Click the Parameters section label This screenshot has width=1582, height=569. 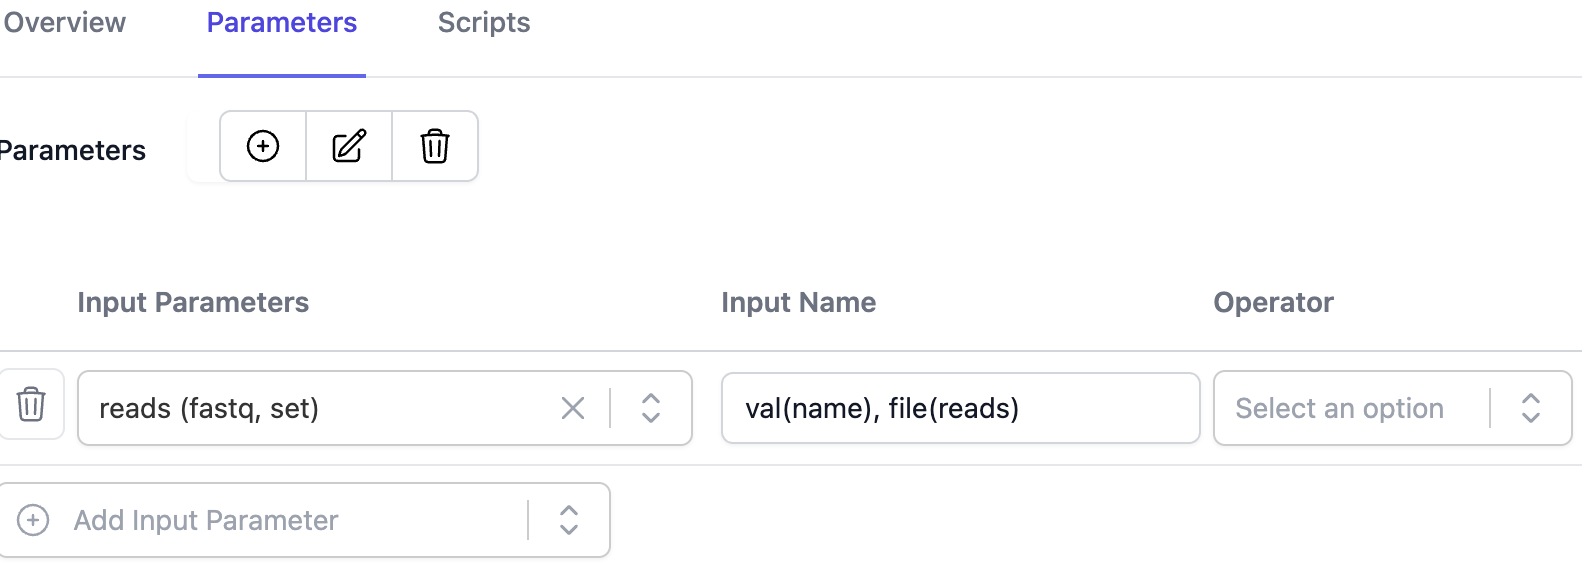73,150
